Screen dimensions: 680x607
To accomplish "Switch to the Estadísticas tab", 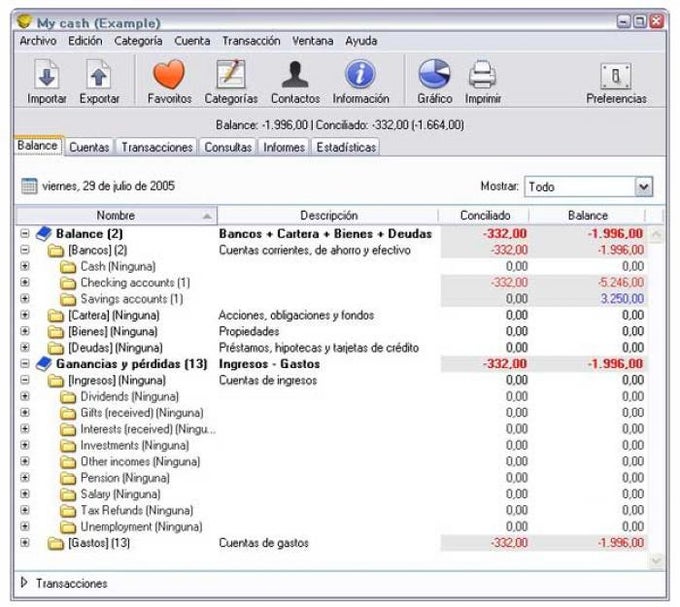I will point(346,147).
